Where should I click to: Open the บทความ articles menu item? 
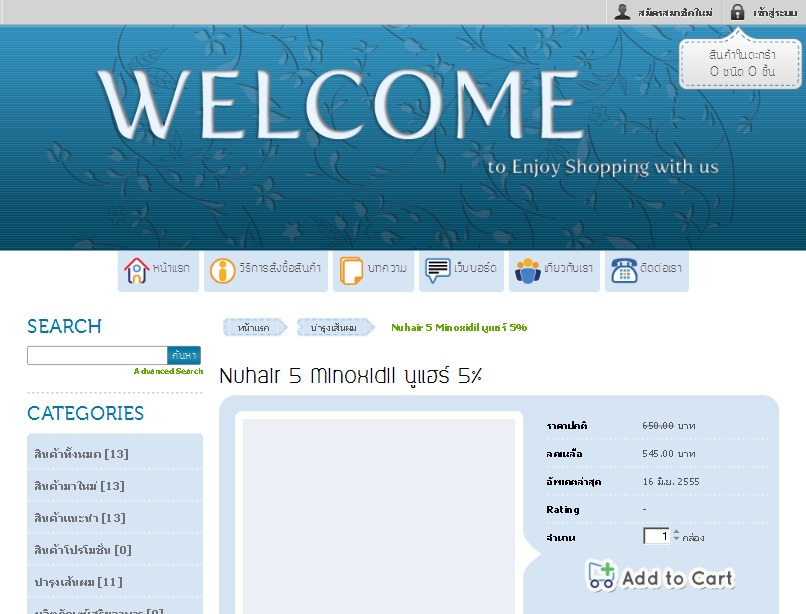tap(373, 271)
